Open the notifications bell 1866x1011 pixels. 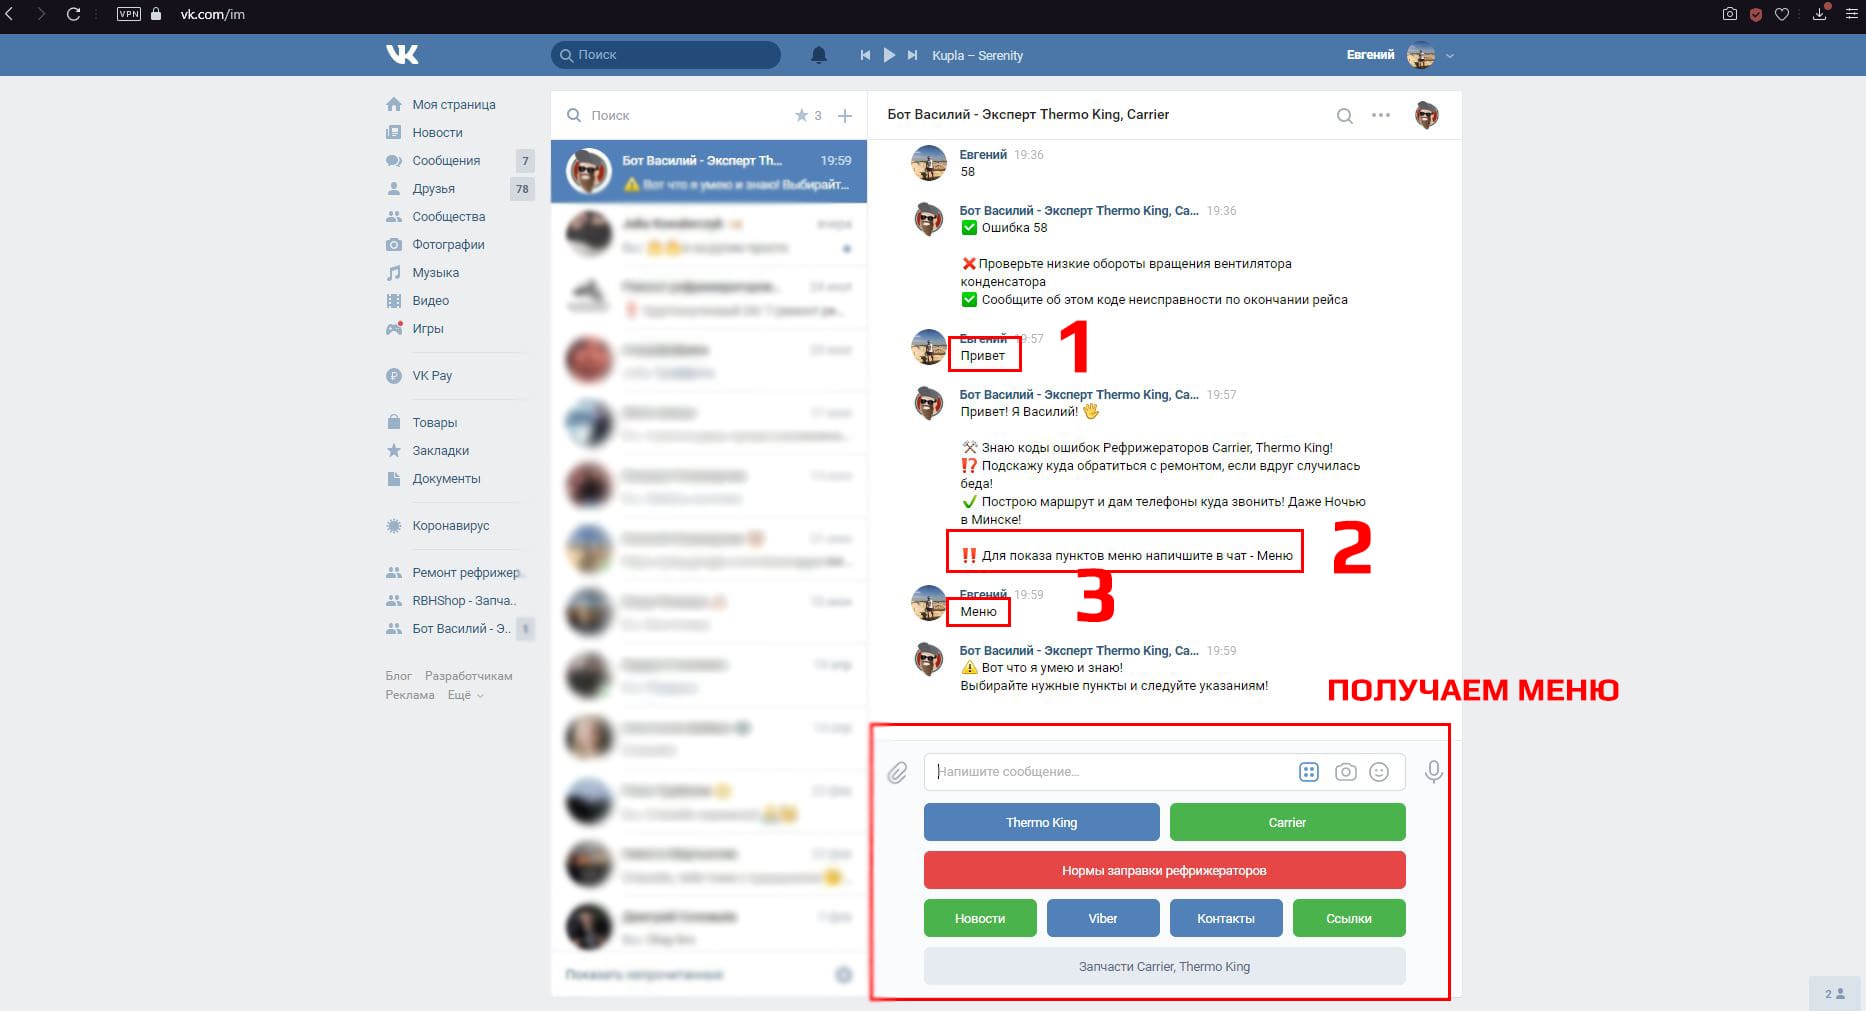point(818,55)
